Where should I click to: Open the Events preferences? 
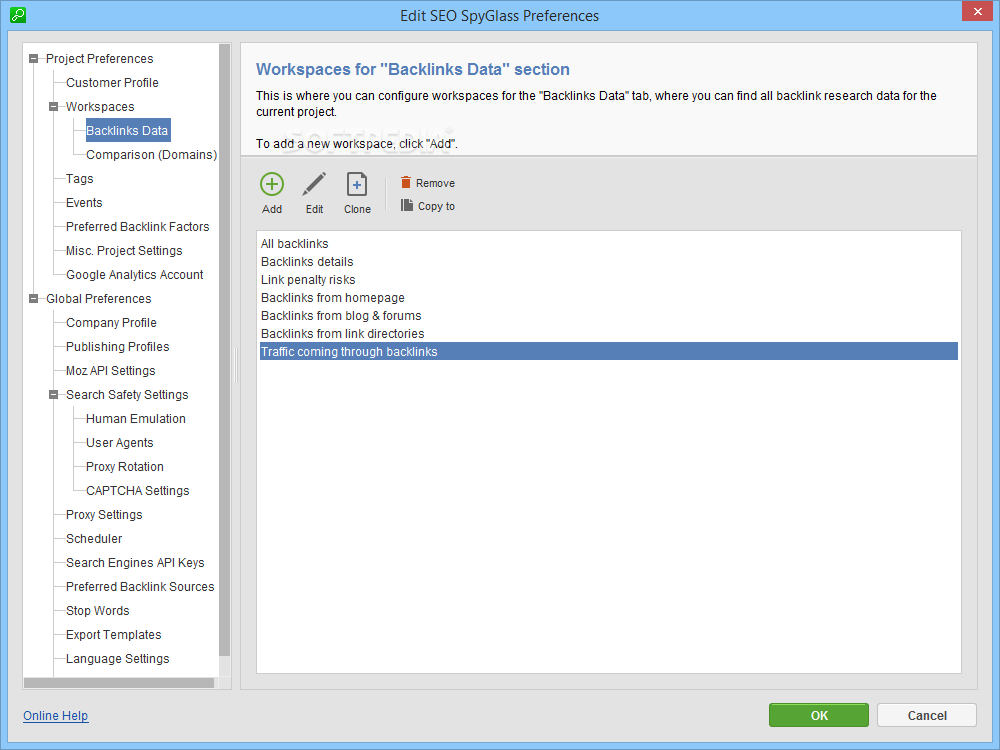tap(84, 203)
